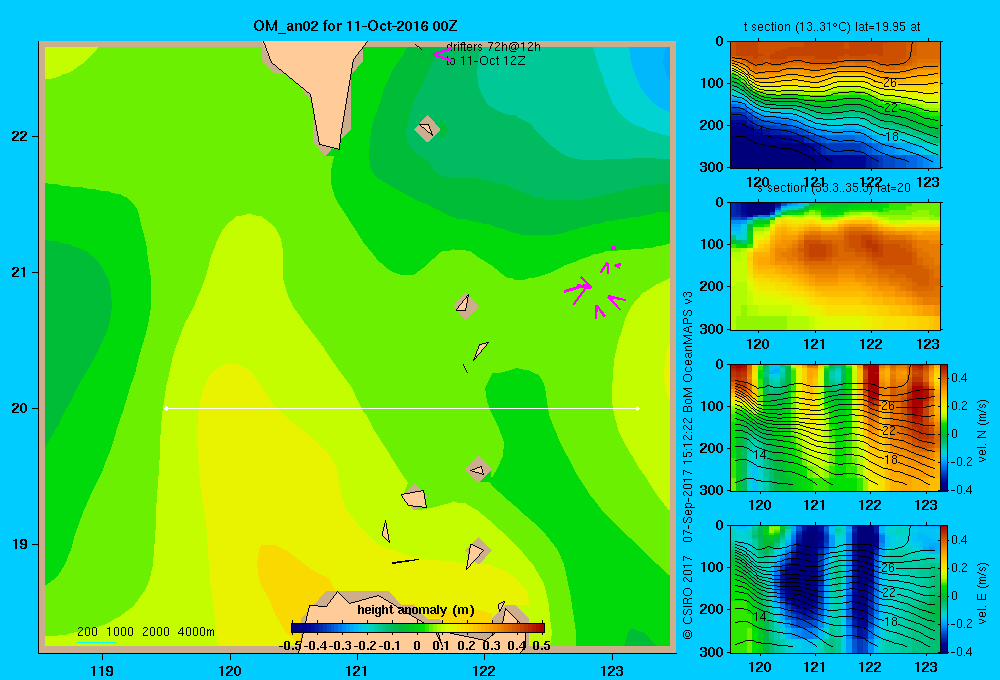The width and height of the screenshot is (1000, 680).
Task: Click the "-0.5" tick on height anomaly scale
Action: (290, 646)
